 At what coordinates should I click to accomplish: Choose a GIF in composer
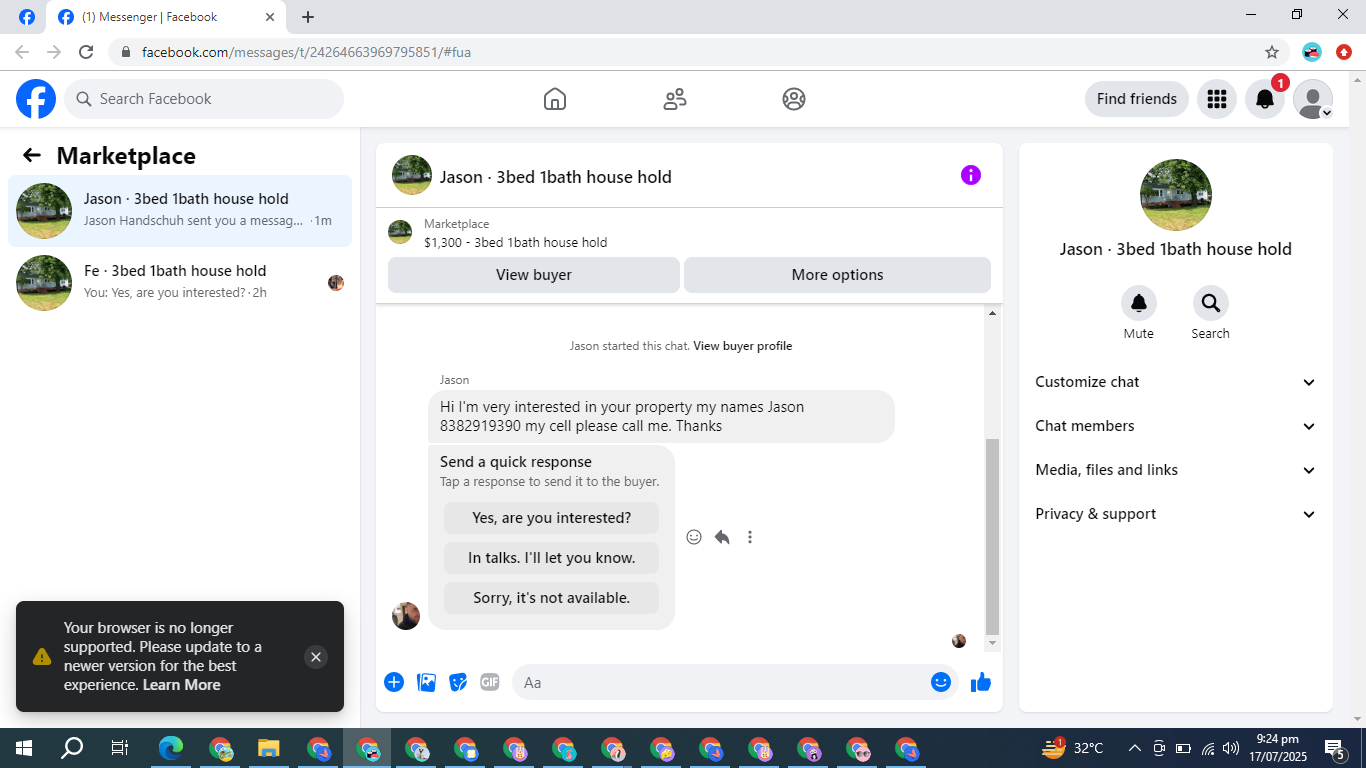coord(490,682)
